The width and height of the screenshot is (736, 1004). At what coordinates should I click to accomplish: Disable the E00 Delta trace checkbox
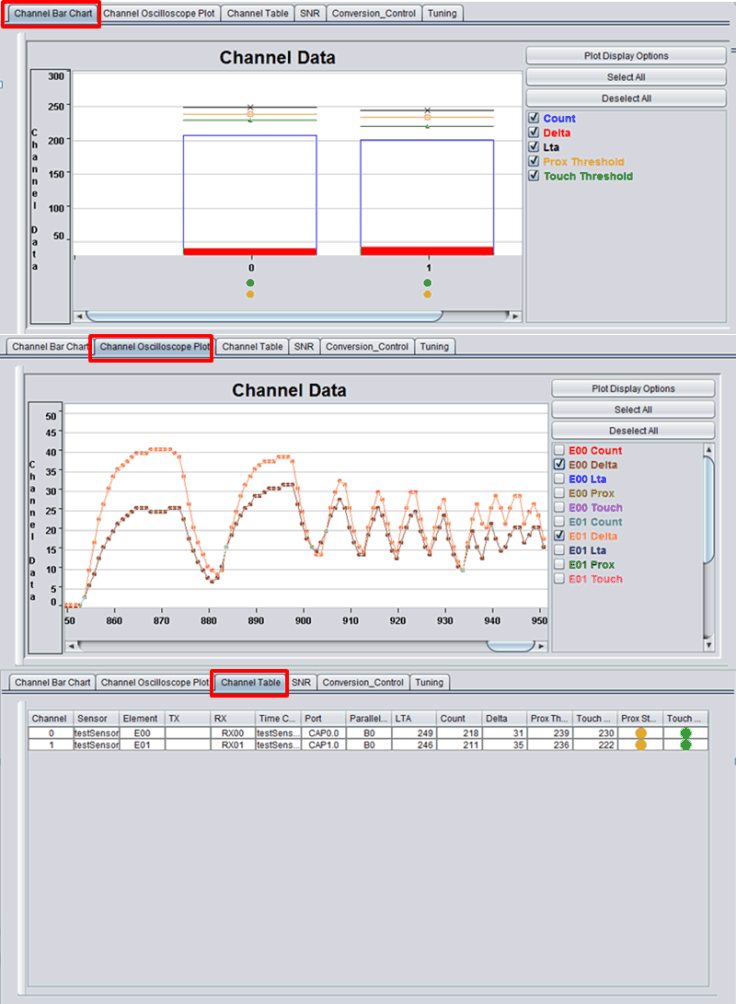point(559,464)
